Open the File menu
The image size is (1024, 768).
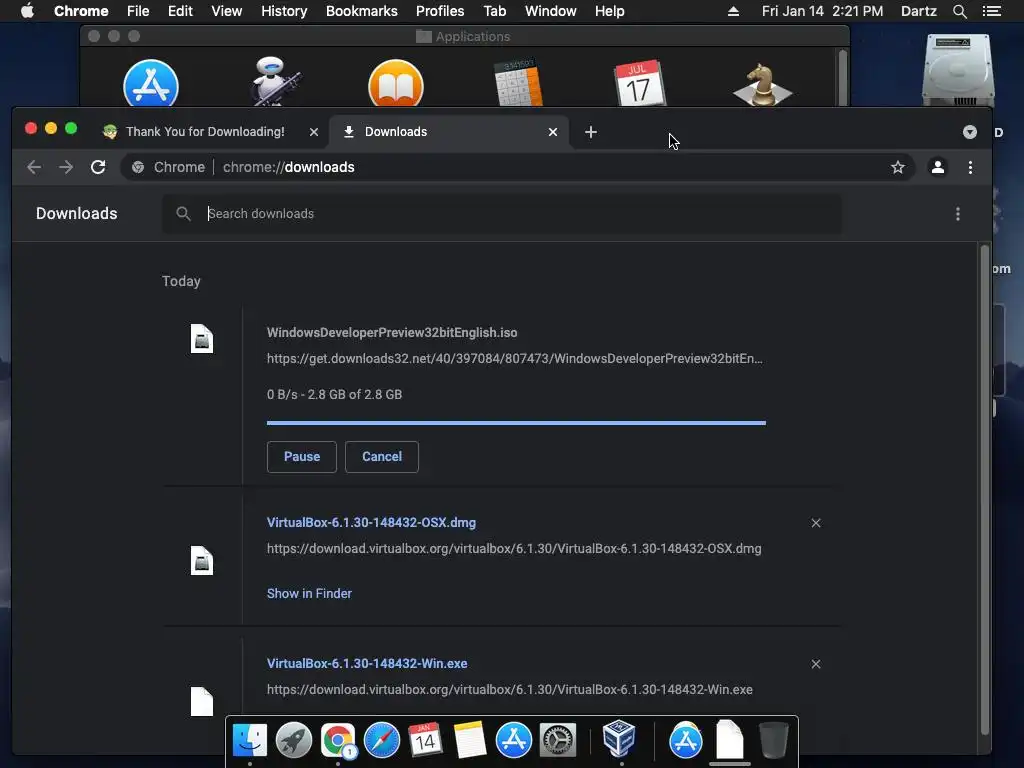coord(138,11)
